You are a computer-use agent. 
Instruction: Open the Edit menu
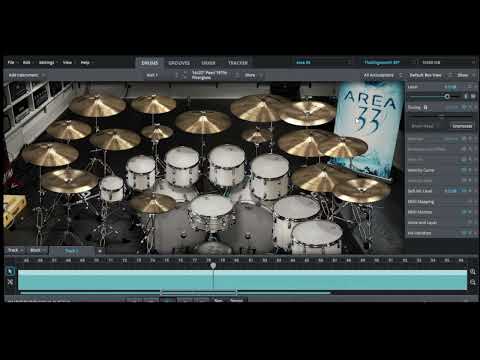click(x=27, y=62)
